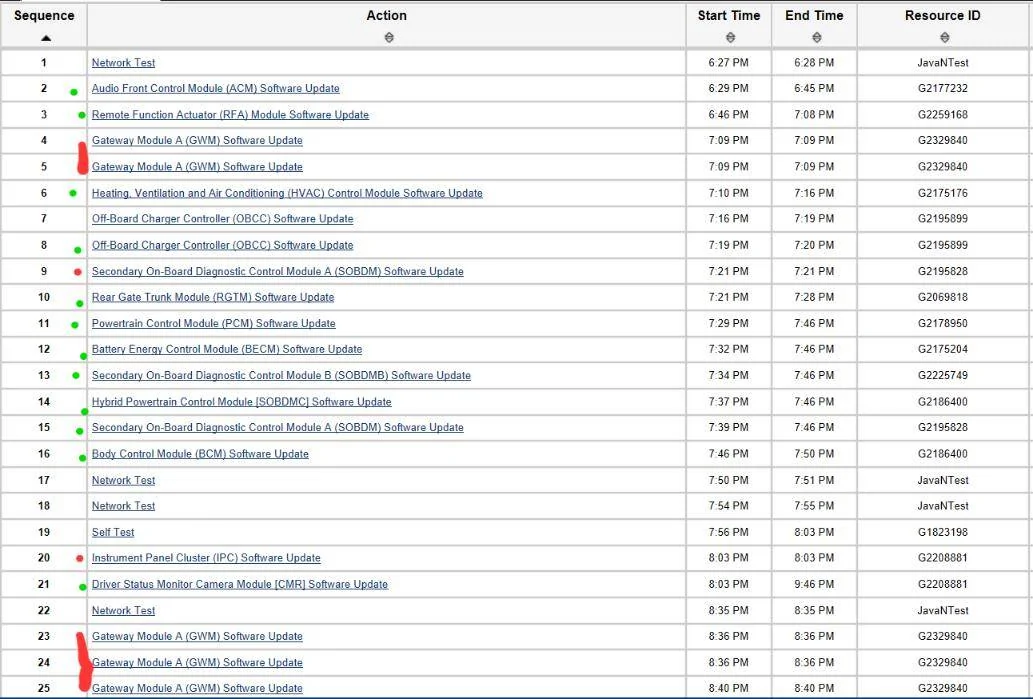Open HVAC Control Module Software Update link
Screen dimensions: 1033x699
287,193
